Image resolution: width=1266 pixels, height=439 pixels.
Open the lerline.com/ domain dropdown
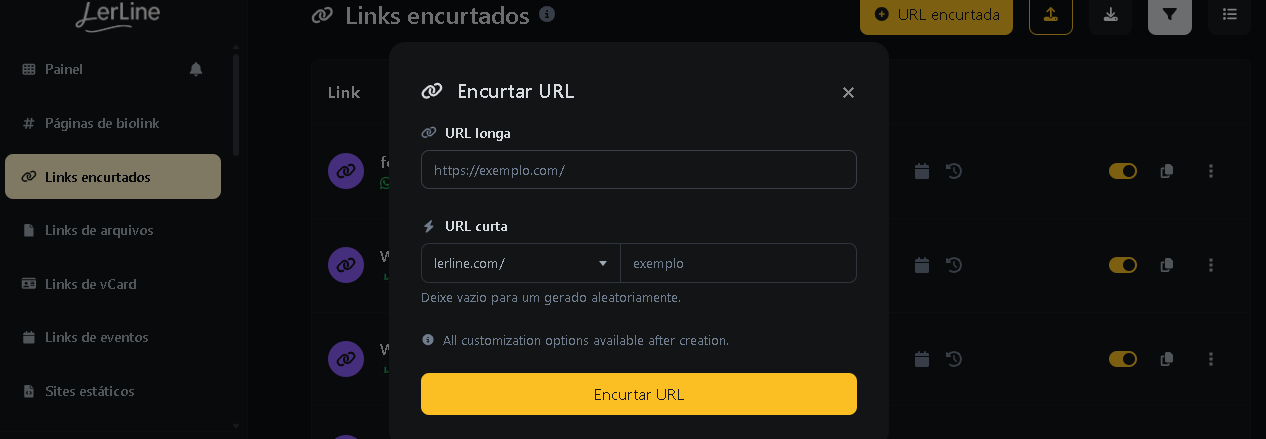coord(520,263)
